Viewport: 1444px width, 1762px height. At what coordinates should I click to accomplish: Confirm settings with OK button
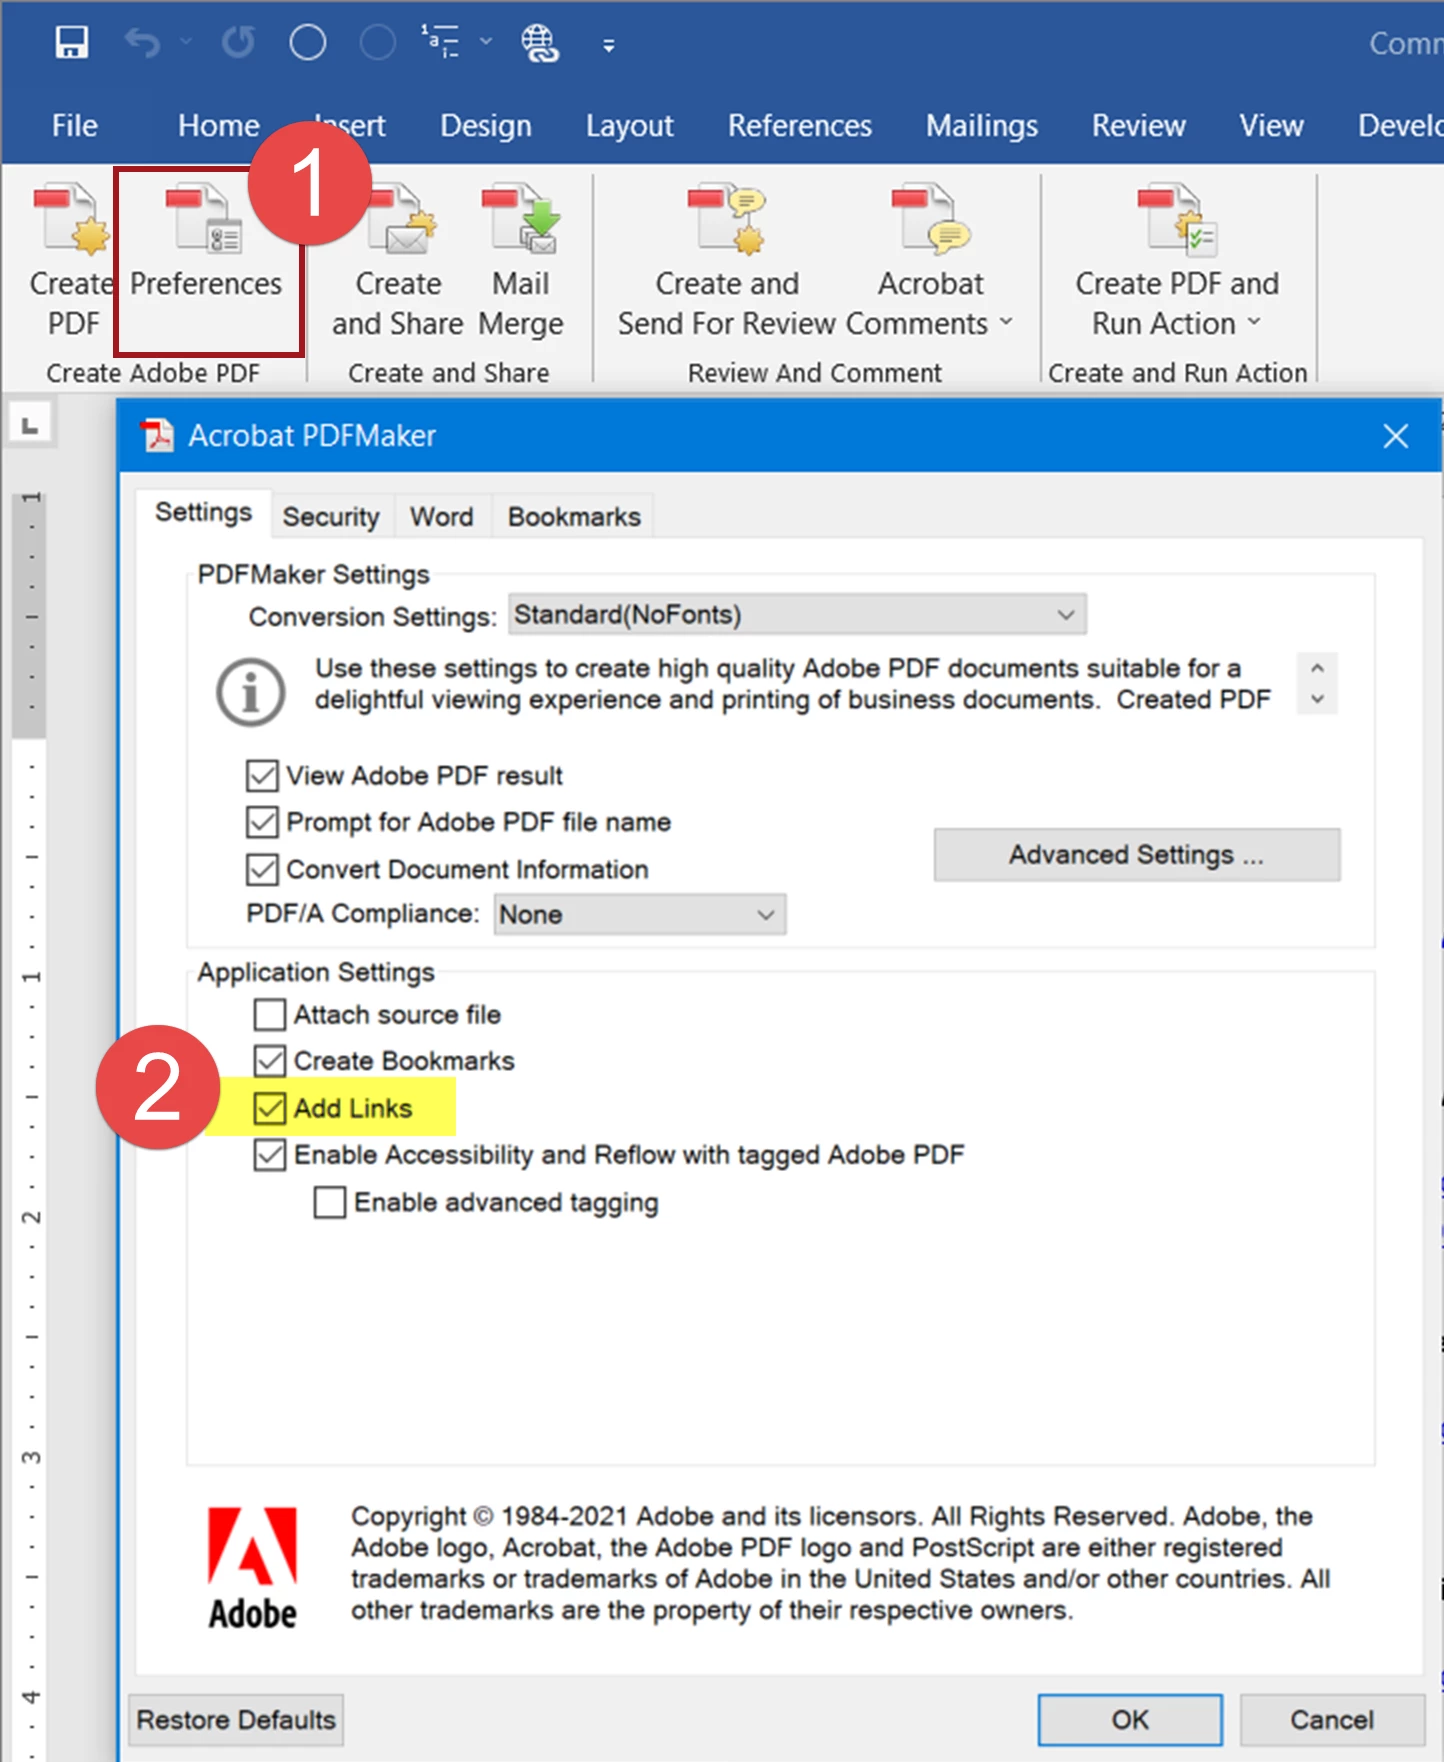click(1130, 1720)
